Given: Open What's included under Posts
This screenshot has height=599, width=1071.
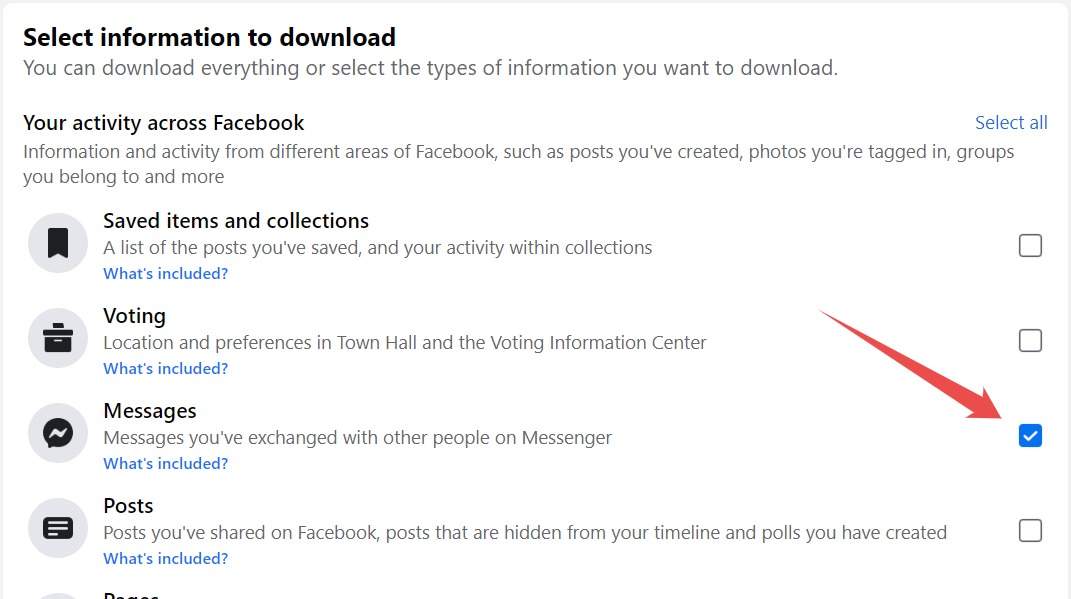Looking at the screenshot, I should tap(165, 558).
